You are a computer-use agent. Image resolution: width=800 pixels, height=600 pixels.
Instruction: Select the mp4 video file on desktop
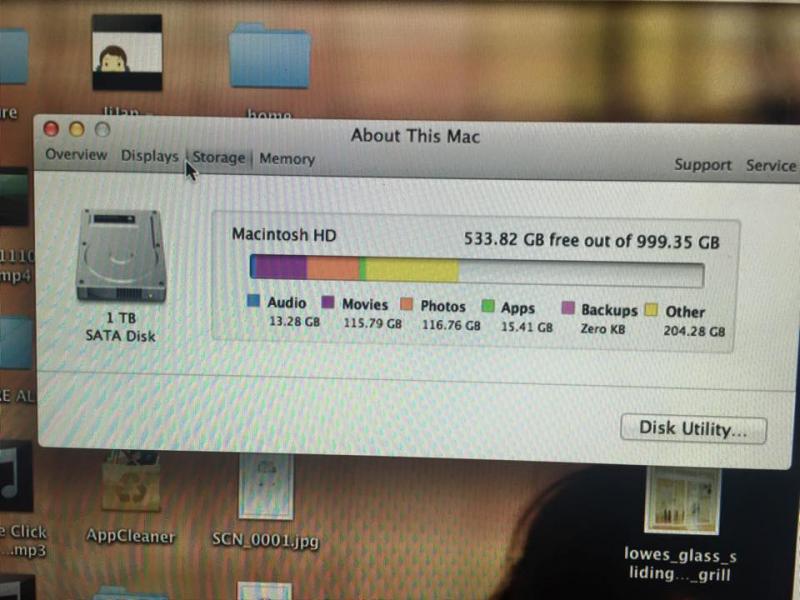[14, 196]
